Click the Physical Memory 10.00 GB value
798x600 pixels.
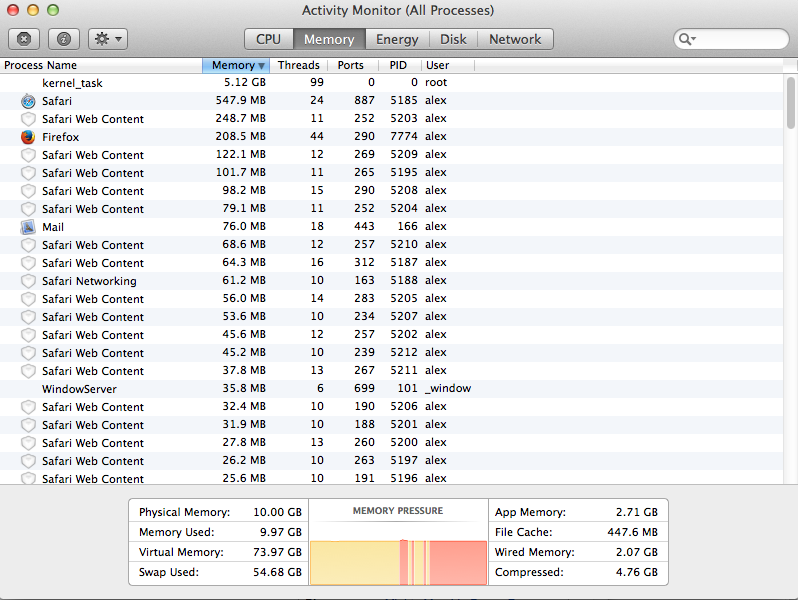click(277, 512)
